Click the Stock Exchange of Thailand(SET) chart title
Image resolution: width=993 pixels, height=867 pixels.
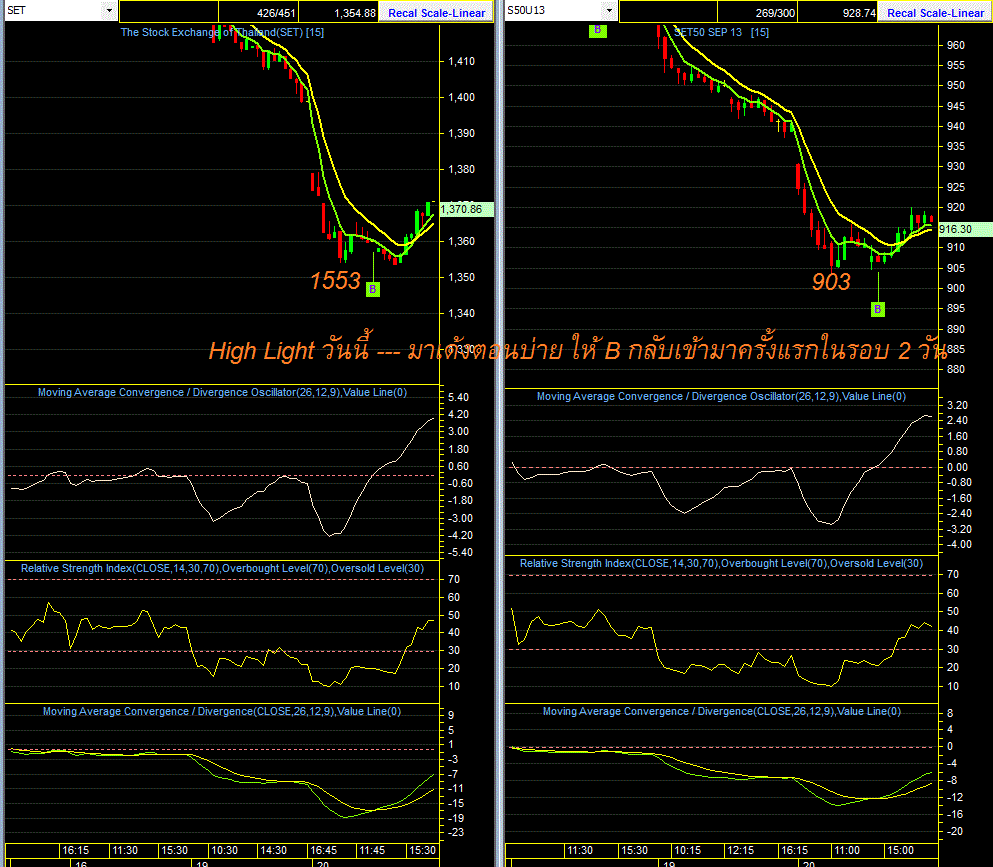pos(222,32)
